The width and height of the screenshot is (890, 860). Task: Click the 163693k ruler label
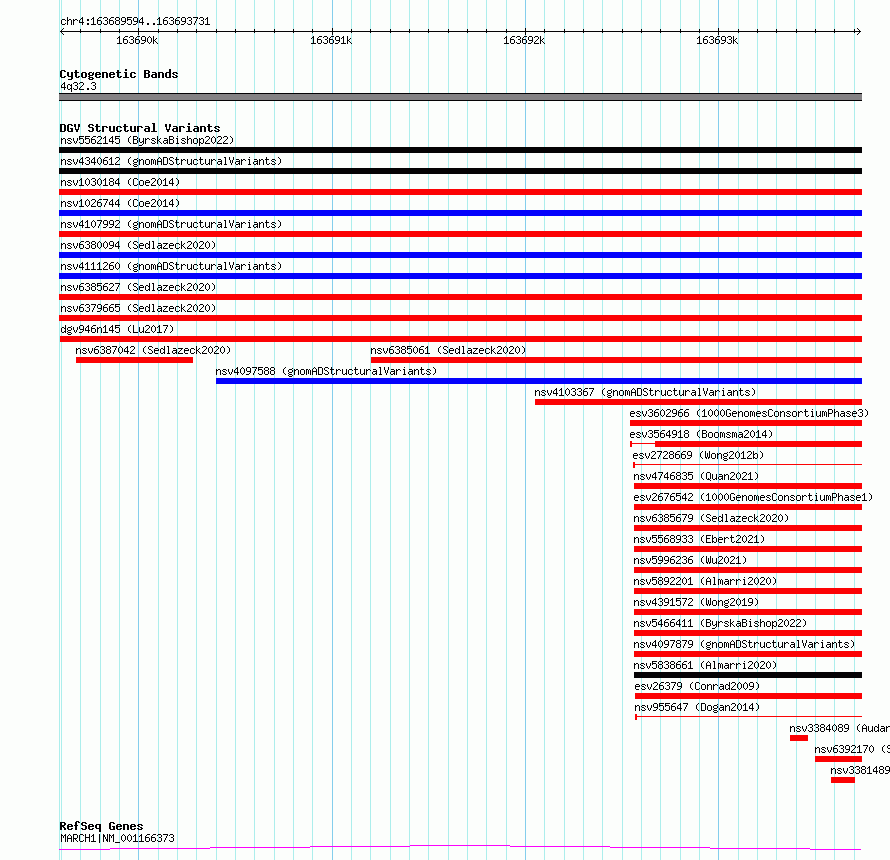pyautogui.click(x=717, y=40)
